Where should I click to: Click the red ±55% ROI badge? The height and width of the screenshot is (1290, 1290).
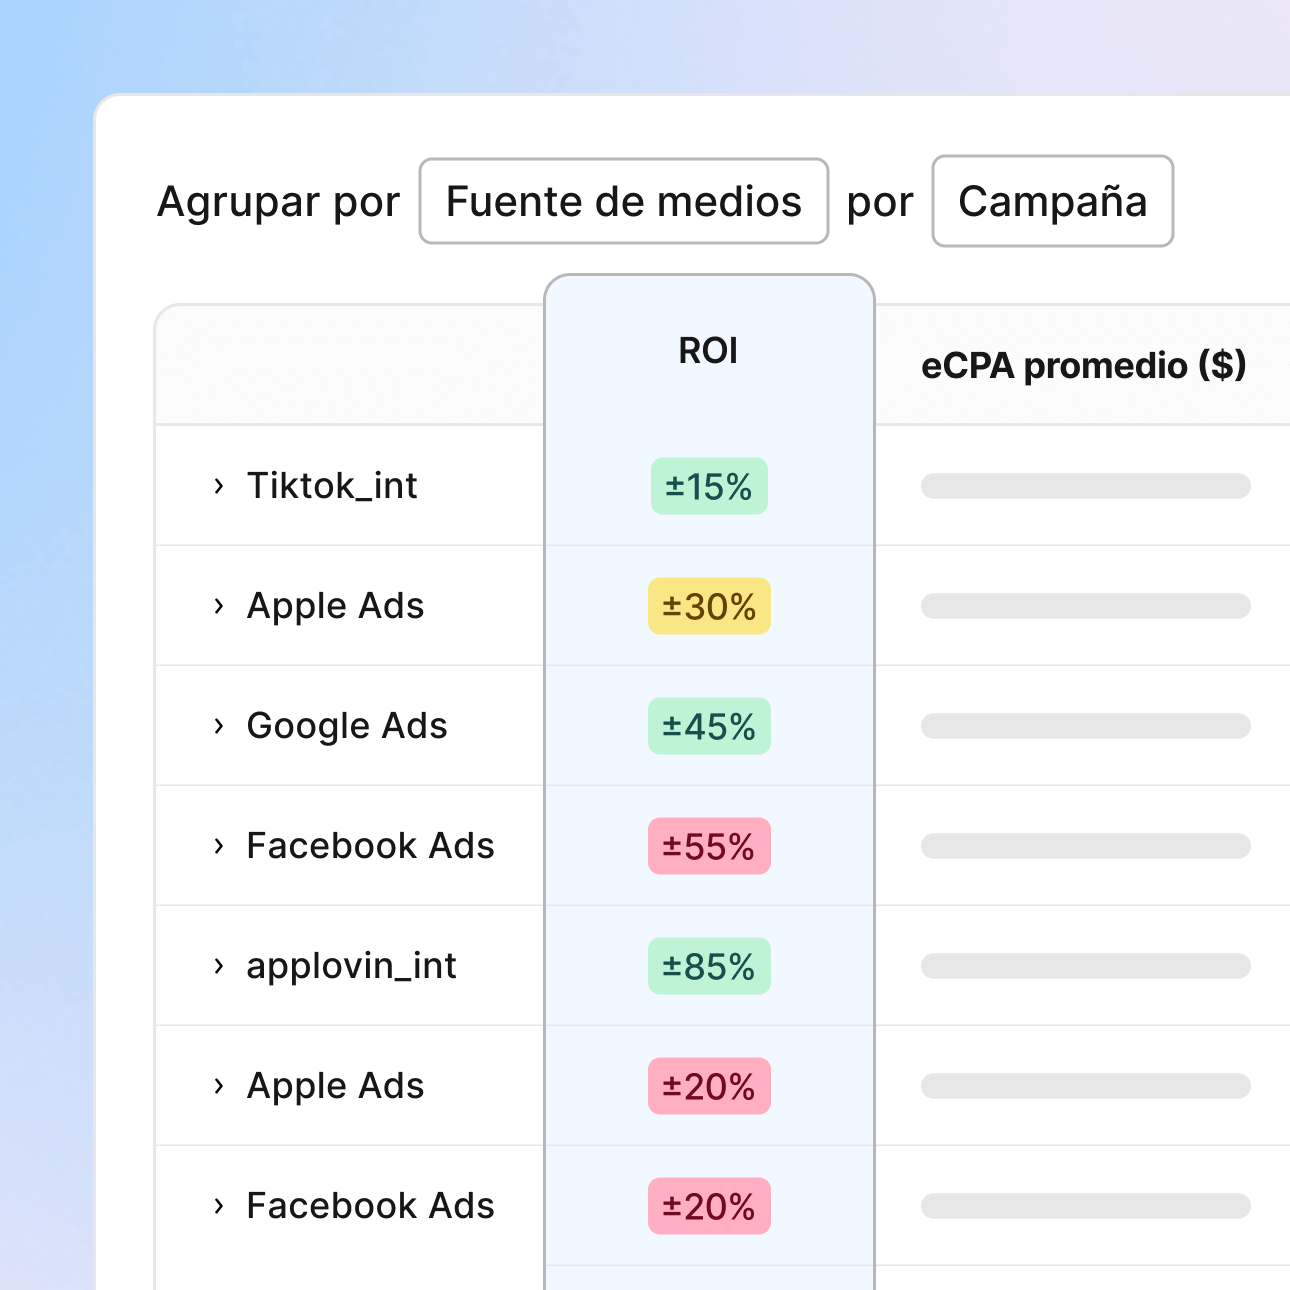[709, 846]
